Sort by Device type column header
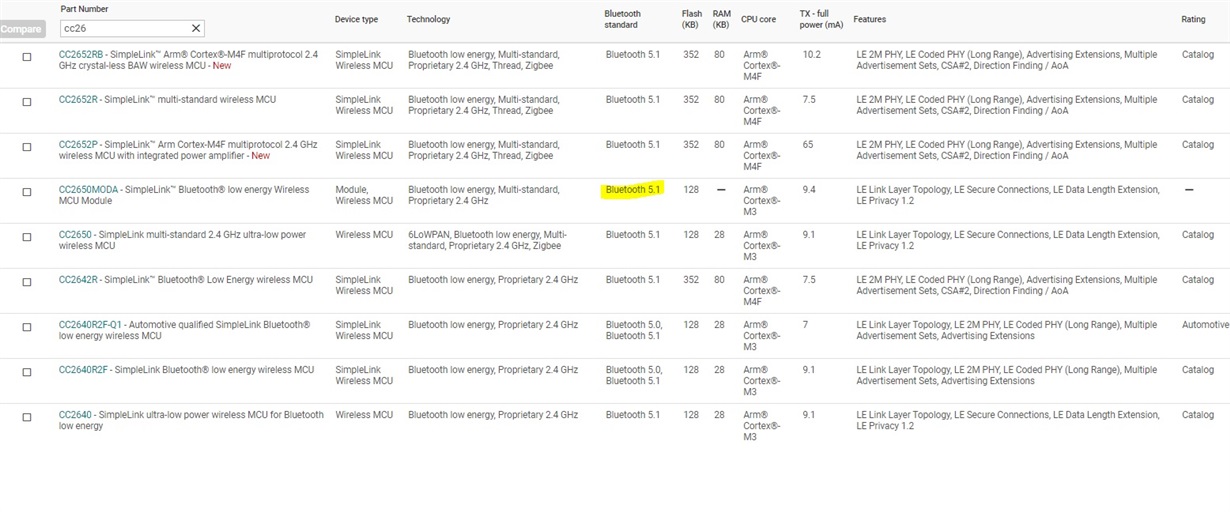Screen dimensions: 1230x512 pos(356,19)
